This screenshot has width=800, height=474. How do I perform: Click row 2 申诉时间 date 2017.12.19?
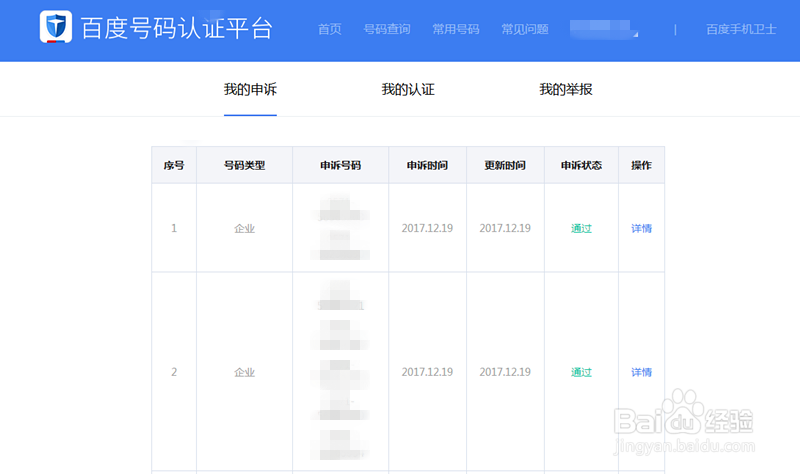coord(427,372)
